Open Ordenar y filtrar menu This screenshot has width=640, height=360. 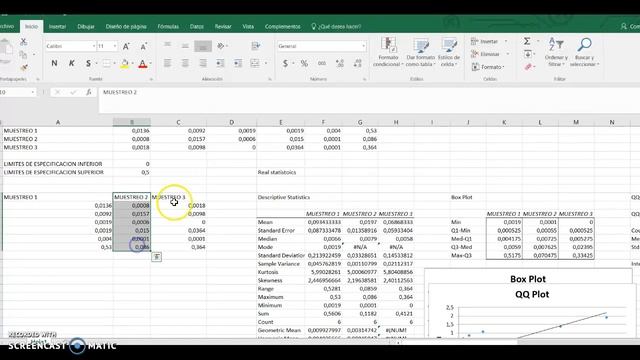pyautogui.click(x=556, y=52)
